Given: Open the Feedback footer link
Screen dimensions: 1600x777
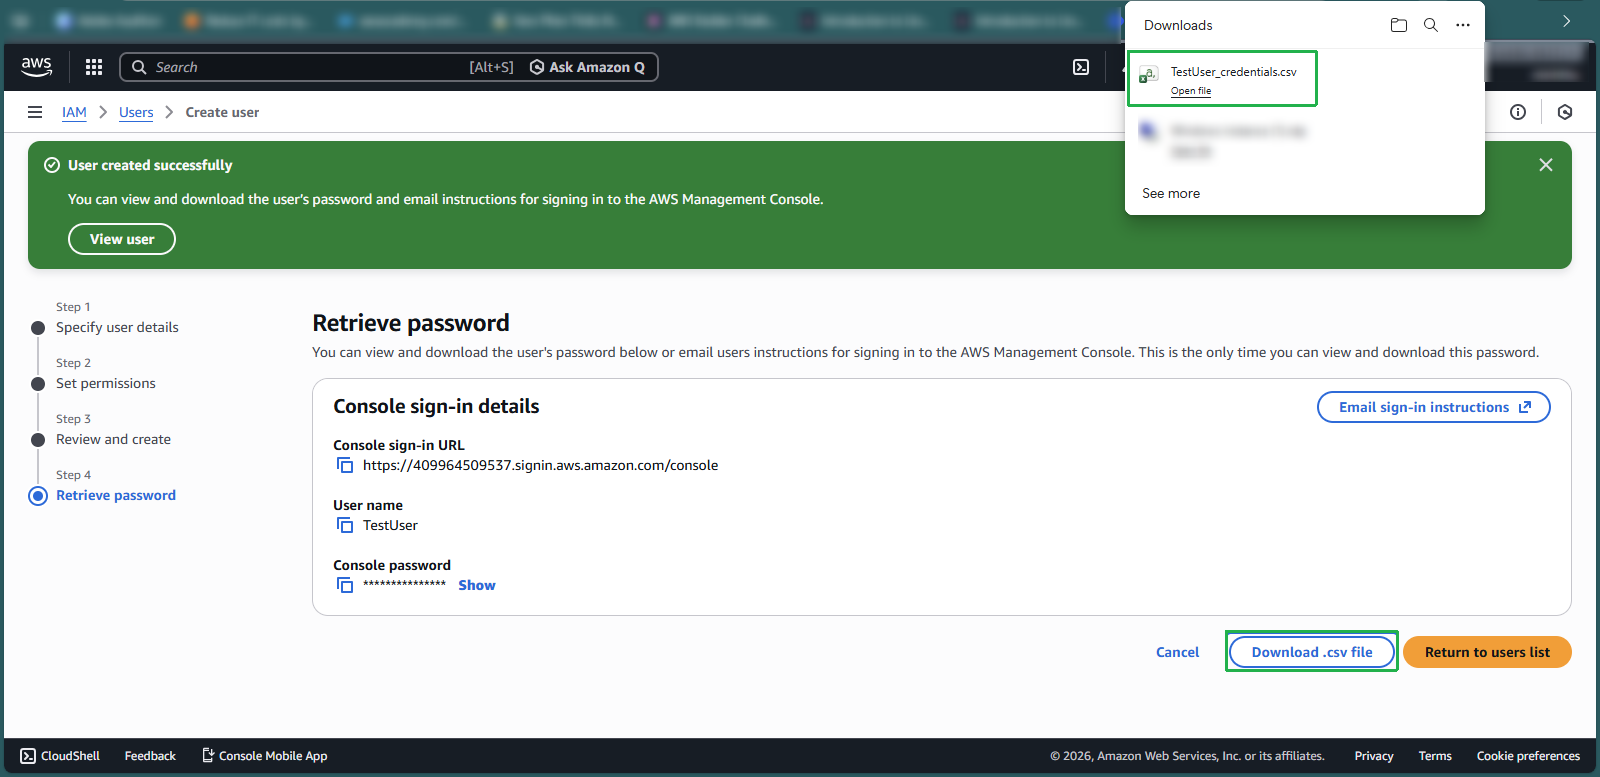Looking at the screenshot, I should click(x=150, y=756).
